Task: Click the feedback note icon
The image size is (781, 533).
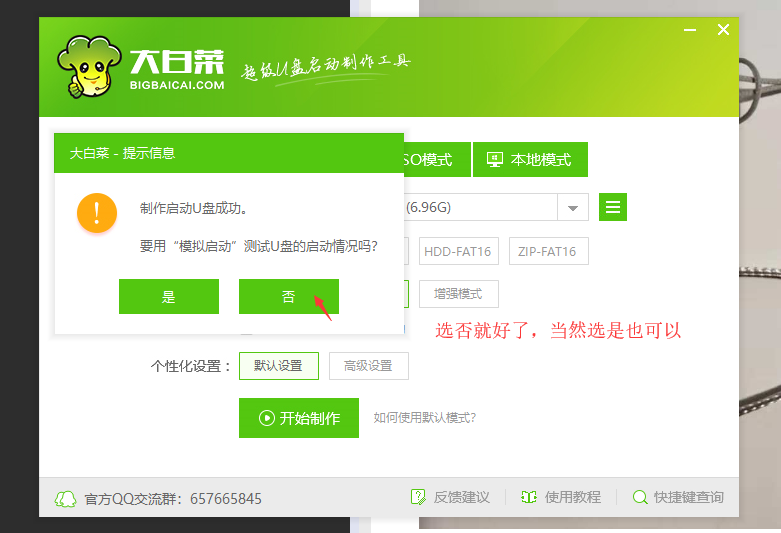Action: point(418,497)
